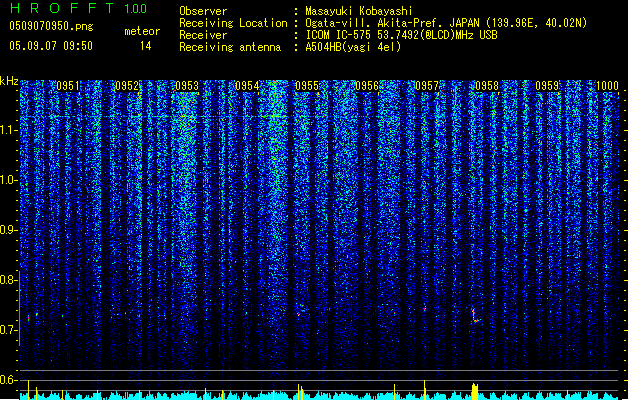Select observer name Masayuki Kobayashi

359,11
